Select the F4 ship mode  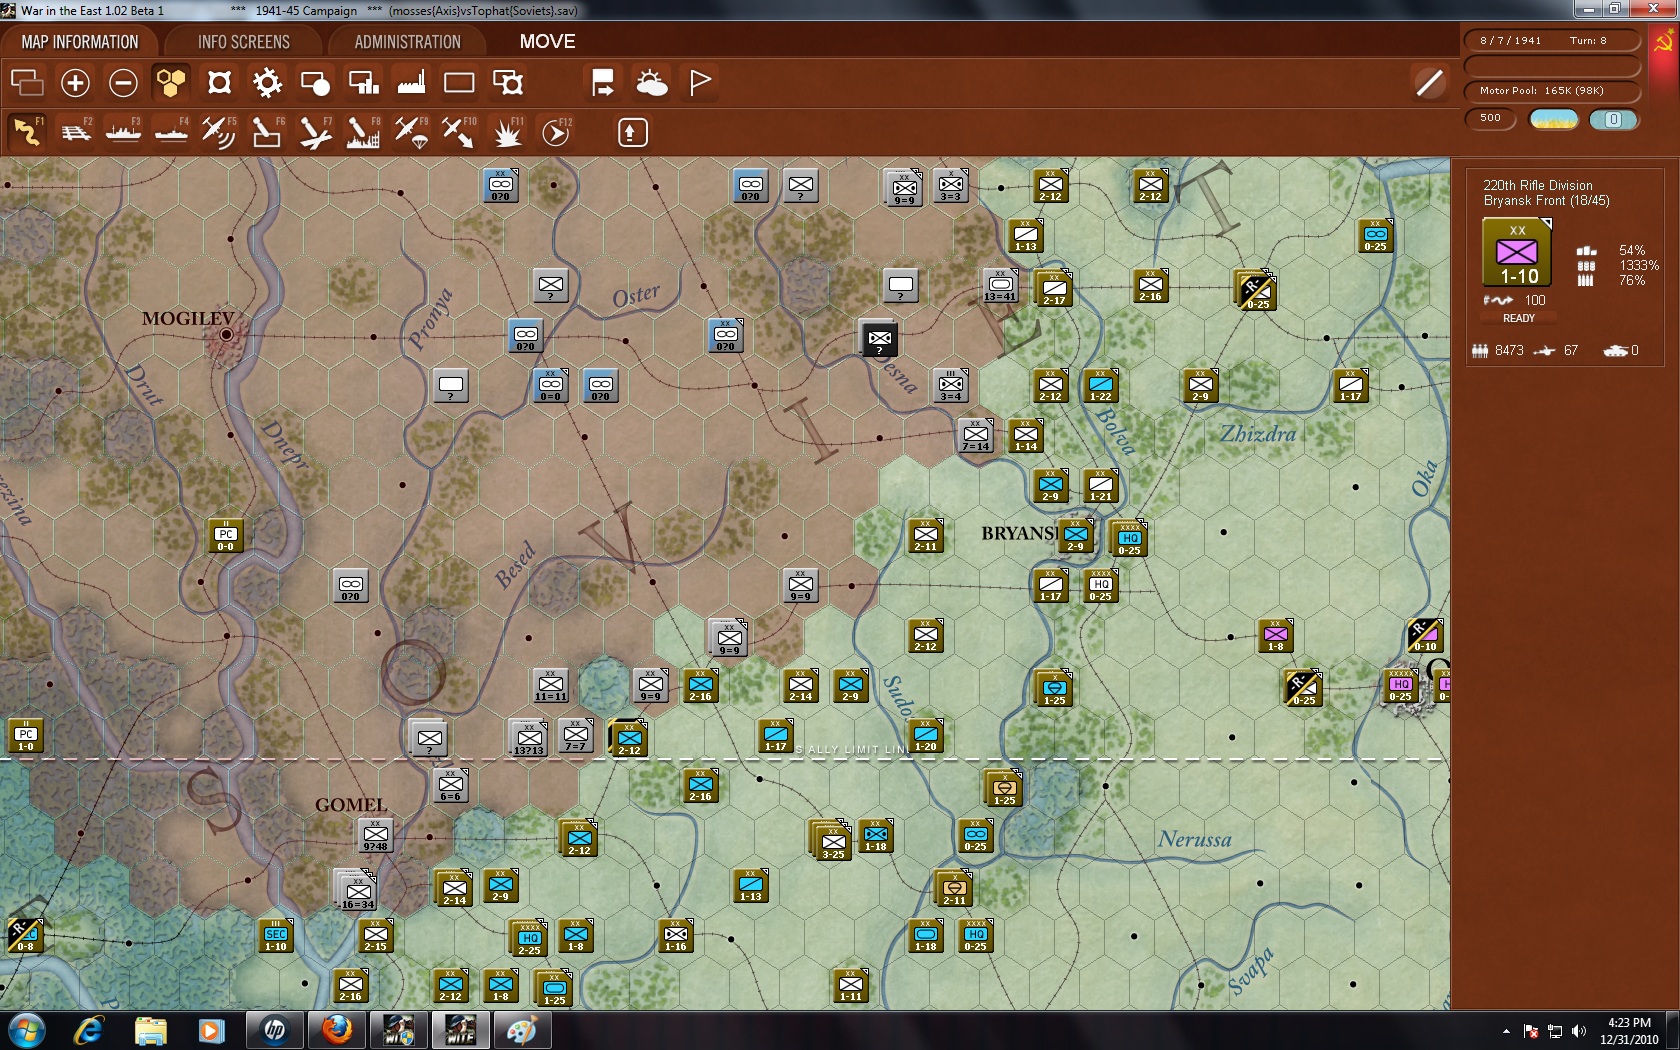click(x=172, y=131)
